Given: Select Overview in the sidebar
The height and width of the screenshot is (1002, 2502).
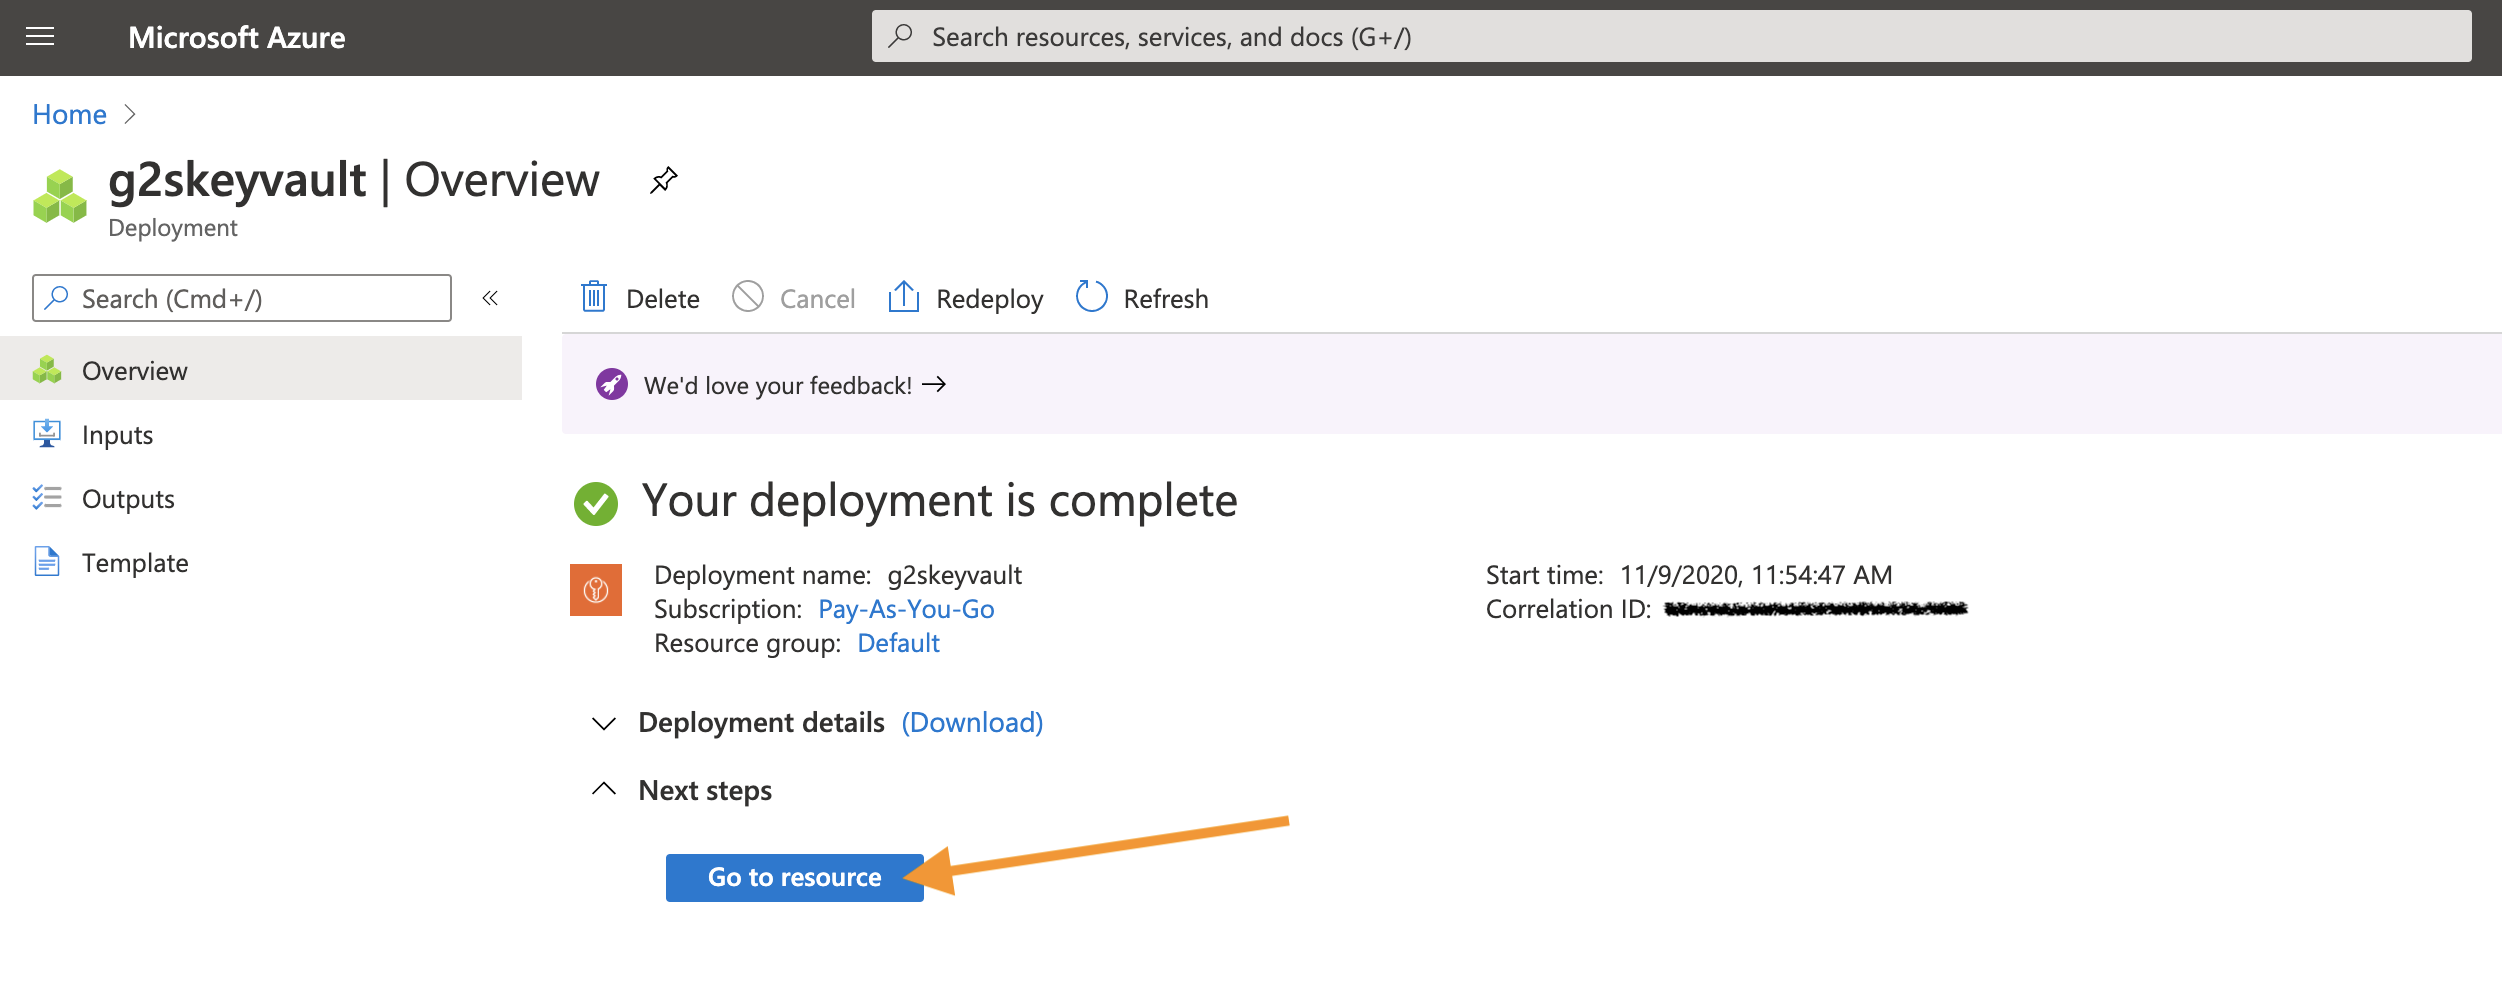Looking at the screenshot, I should (261, 370).
